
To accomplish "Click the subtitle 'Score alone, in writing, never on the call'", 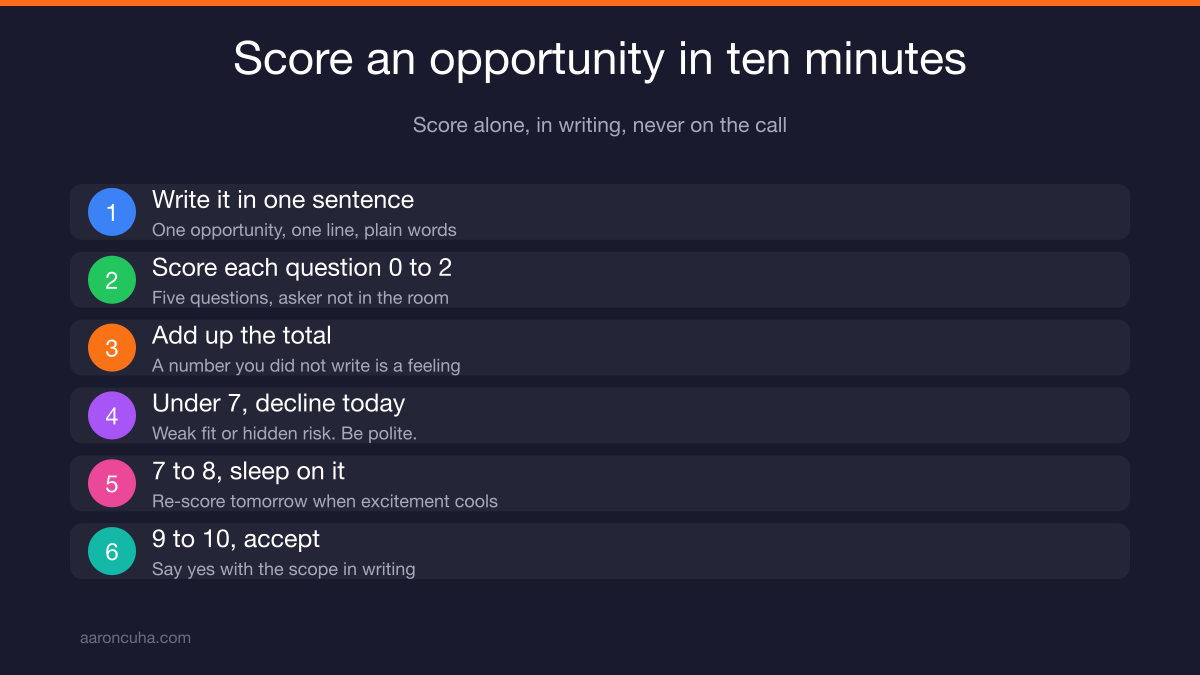I will click(x=600, y=125).
